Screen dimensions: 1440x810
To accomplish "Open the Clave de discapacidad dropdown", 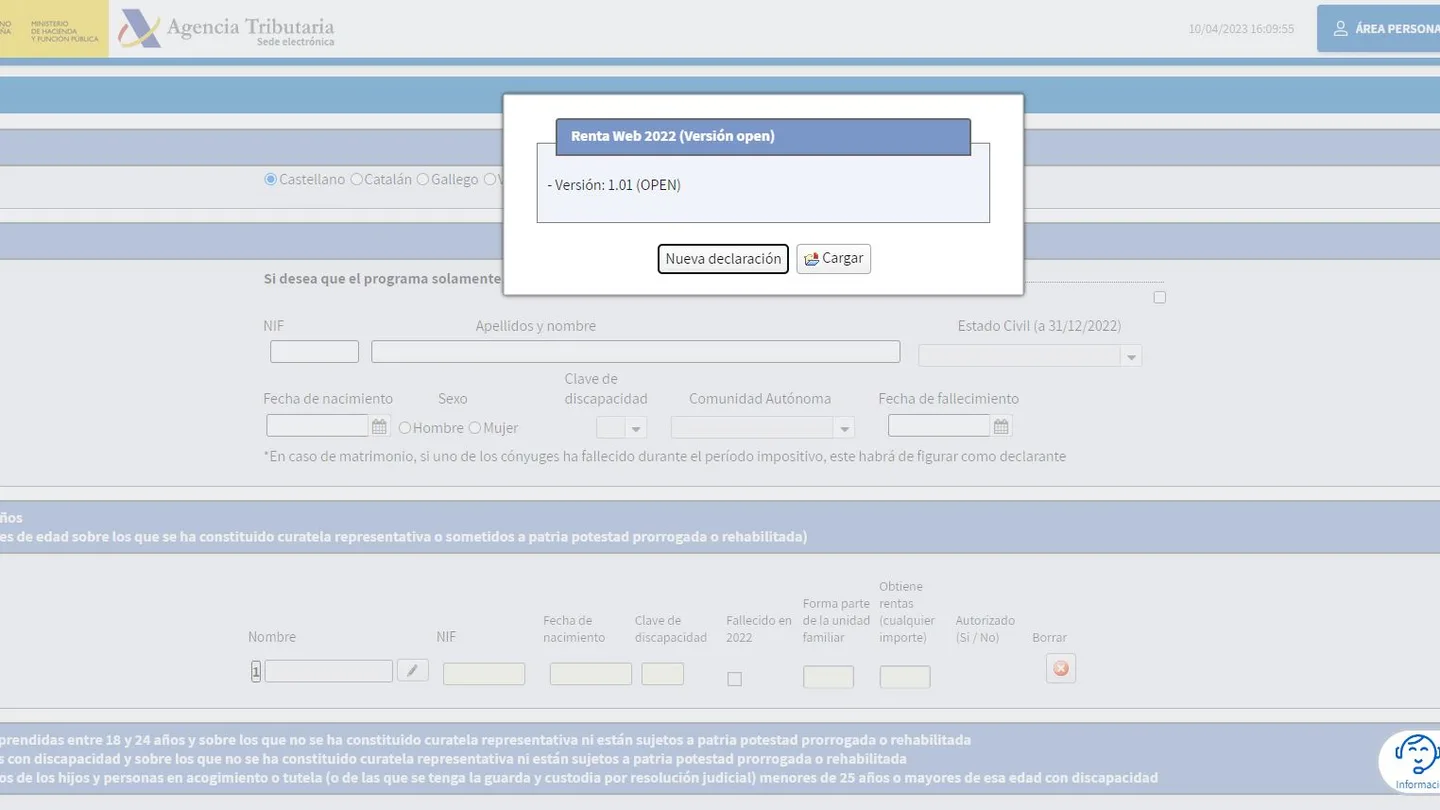I will (622, 428).
